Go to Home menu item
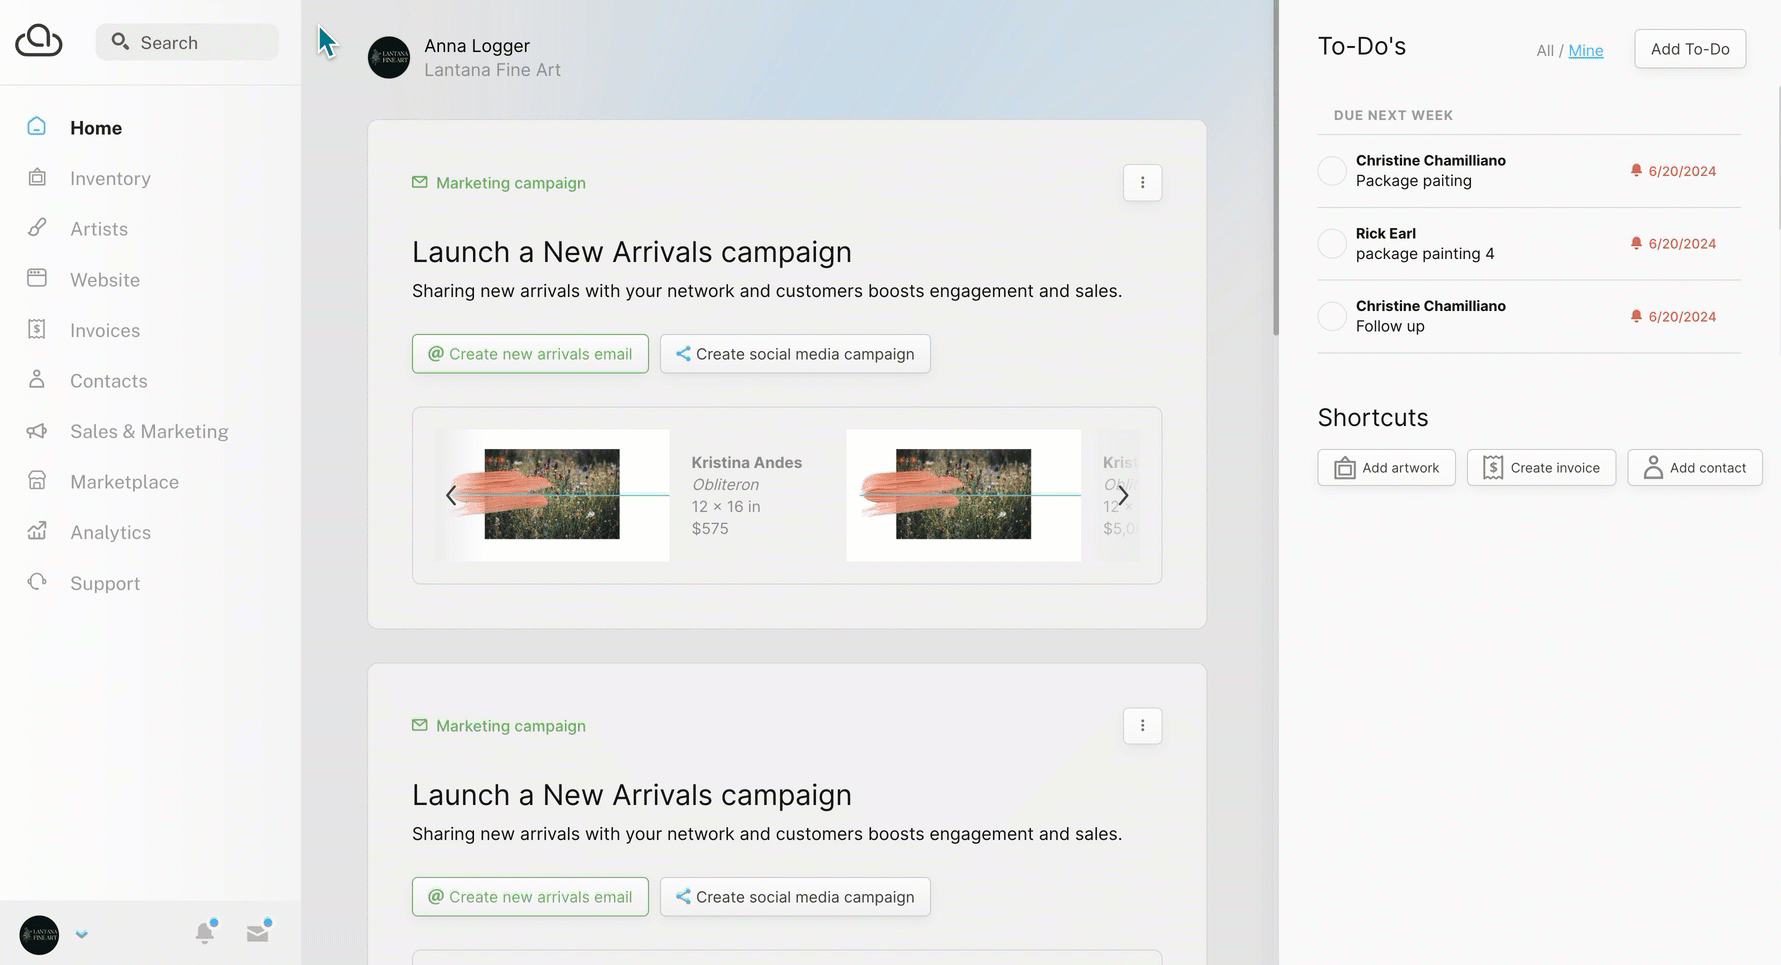 tap(96, 128)
